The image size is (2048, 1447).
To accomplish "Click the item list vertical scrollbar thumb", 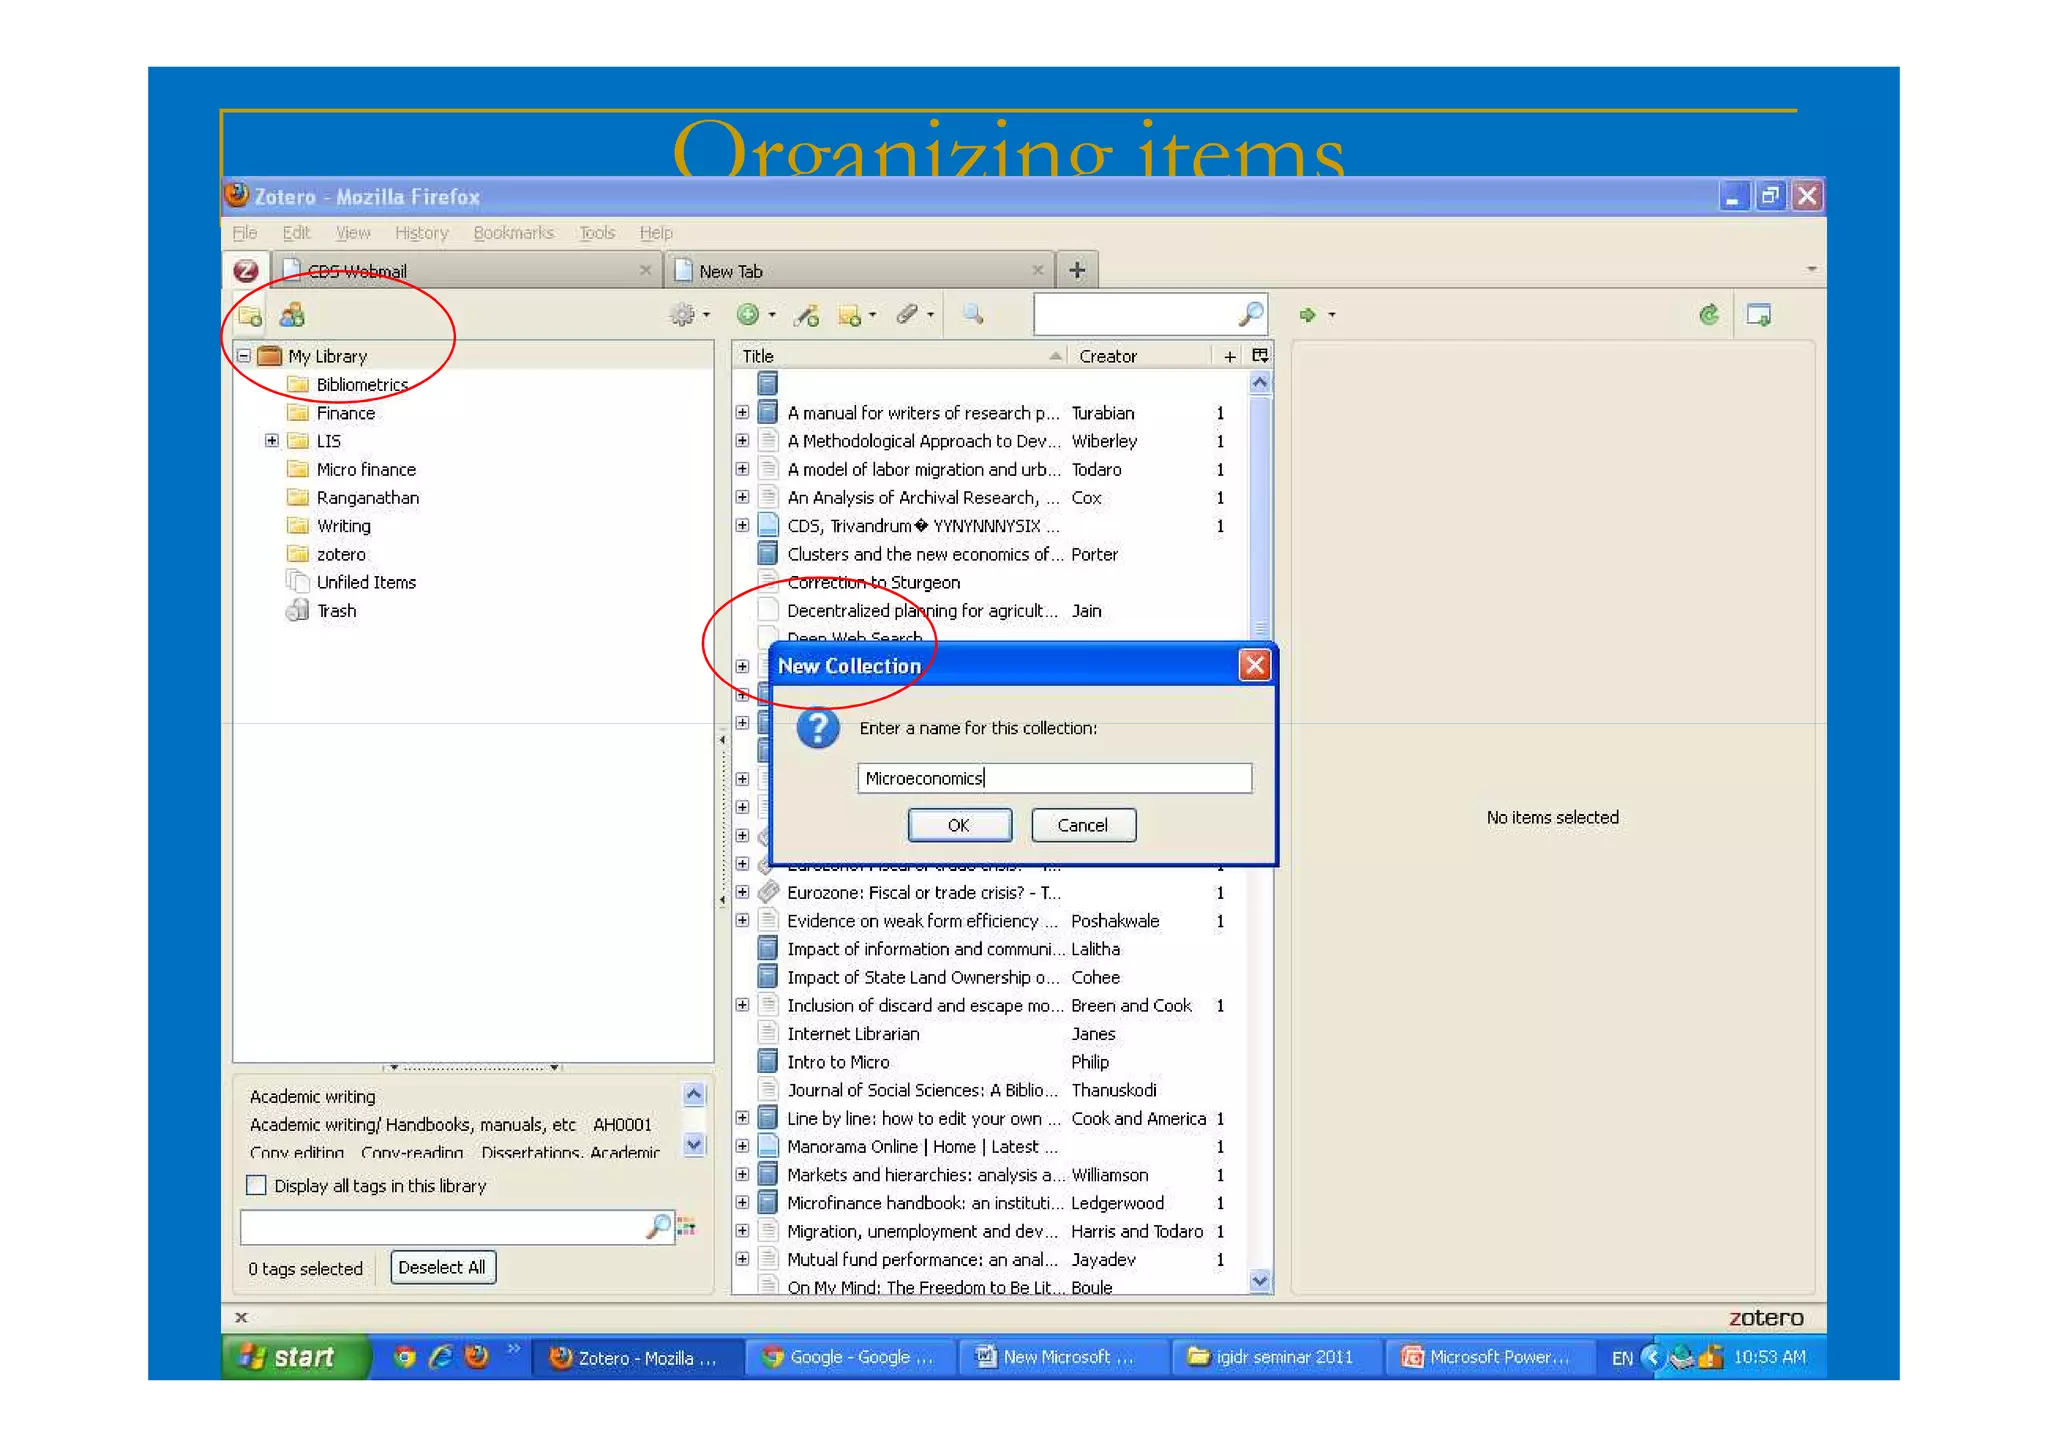I will (x=1260, y=510).
